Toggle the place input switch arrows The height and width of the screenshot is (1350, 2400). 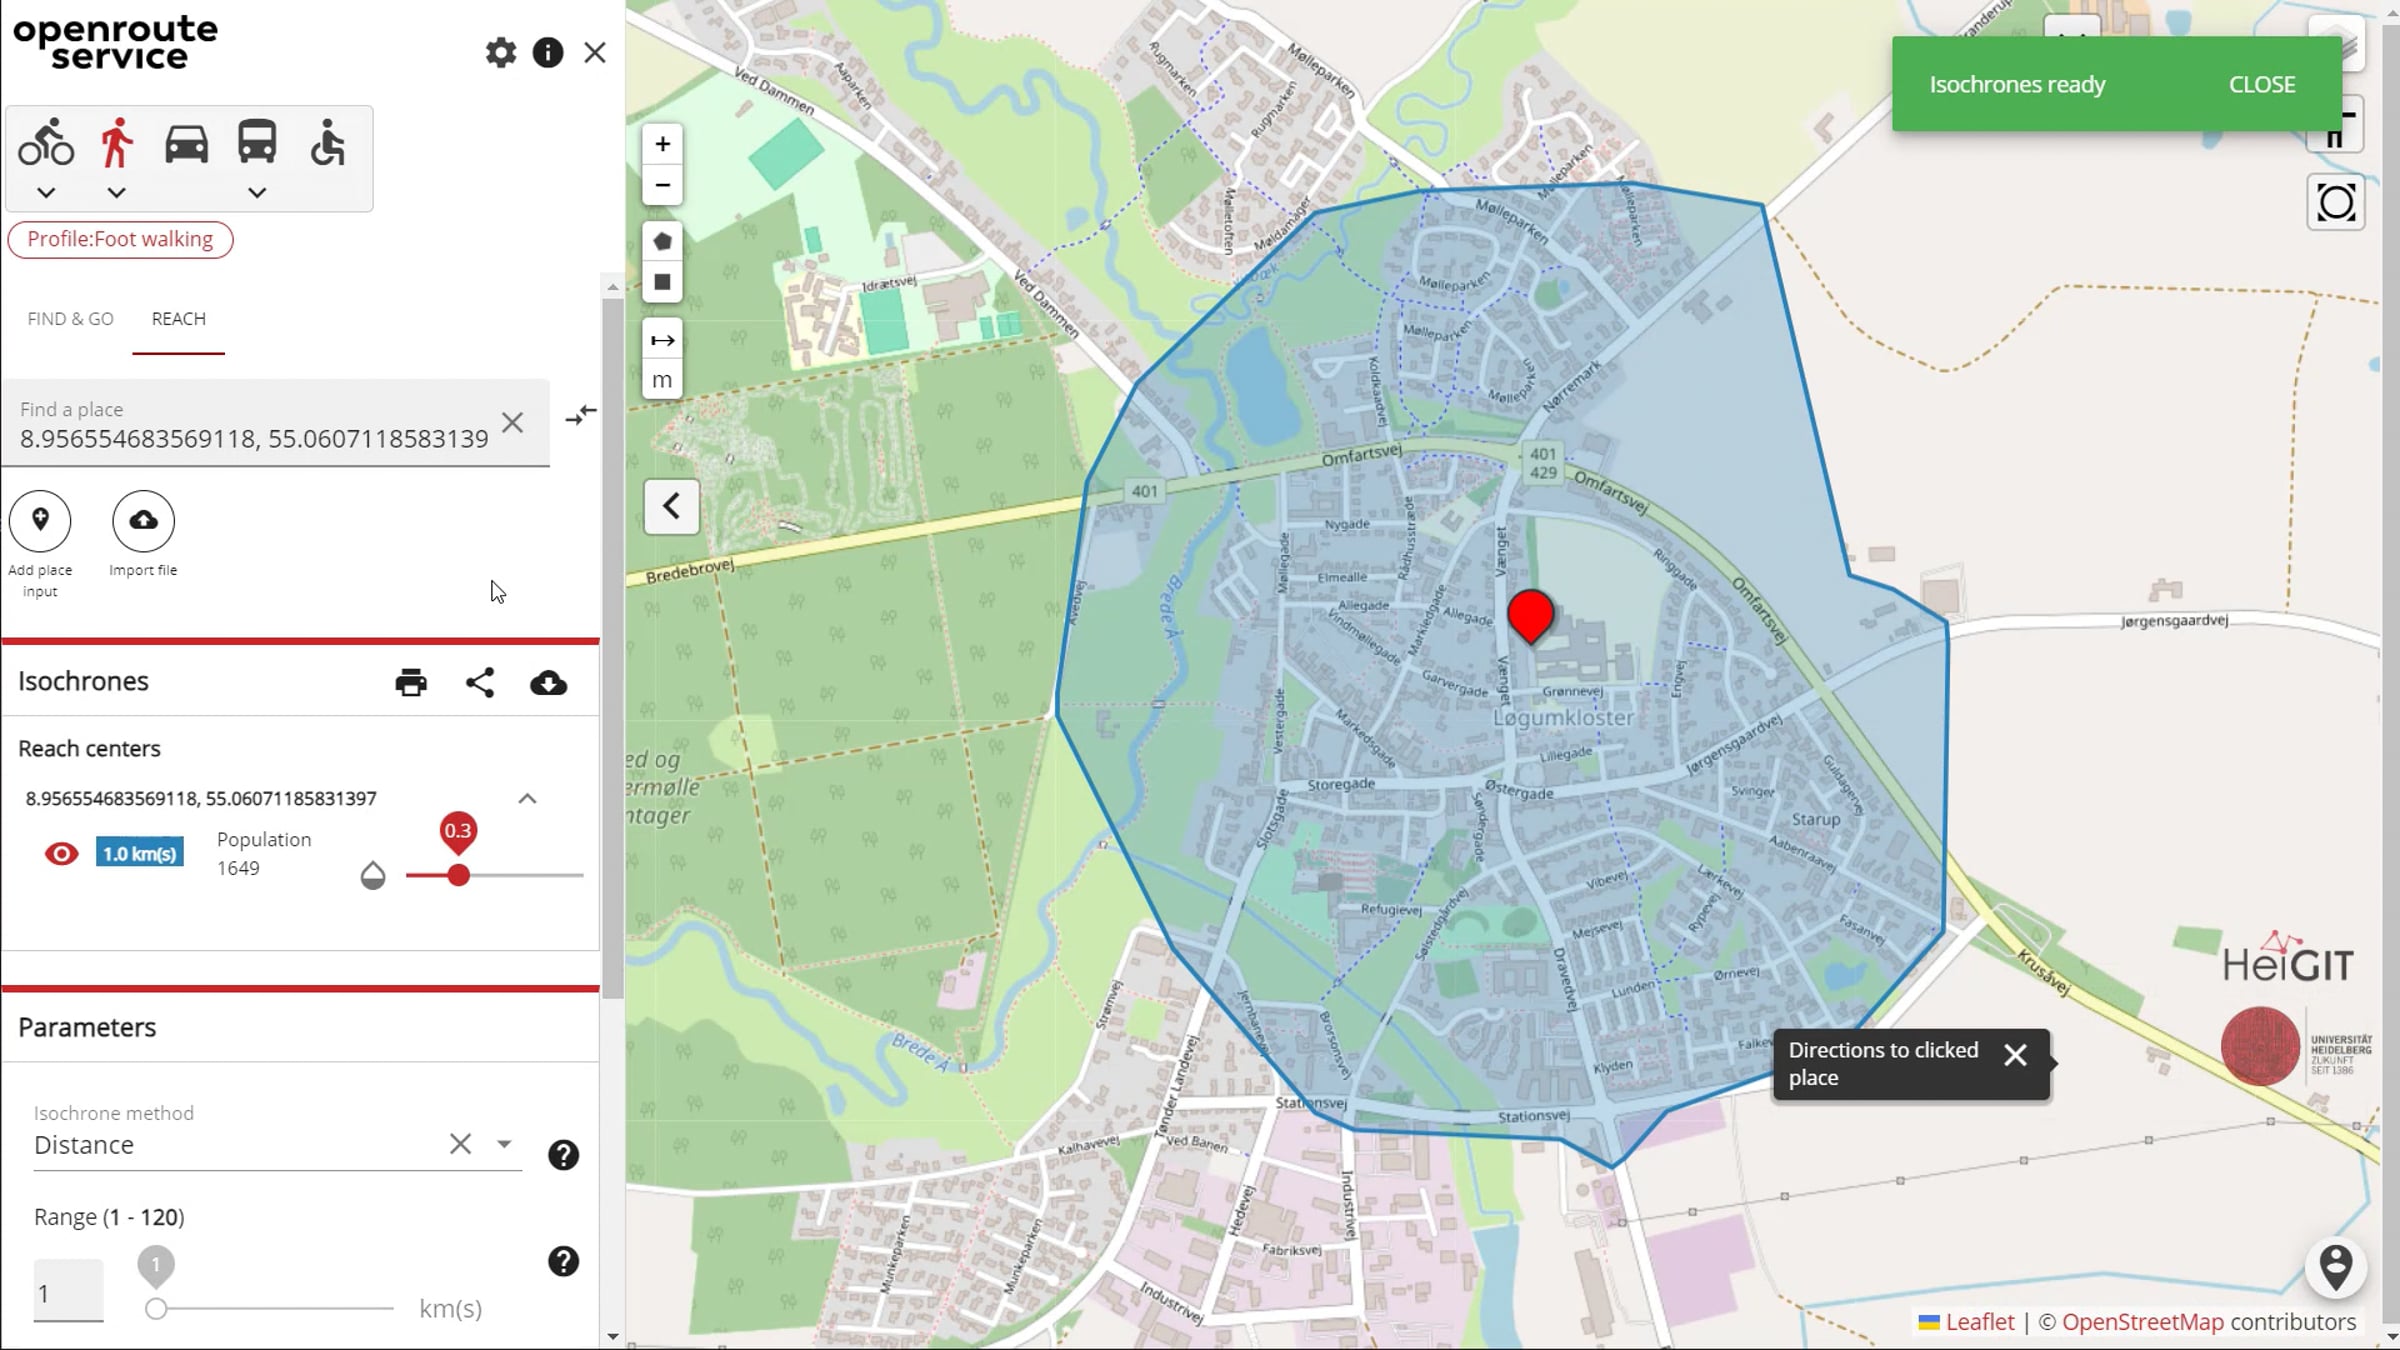coord(580,414)
